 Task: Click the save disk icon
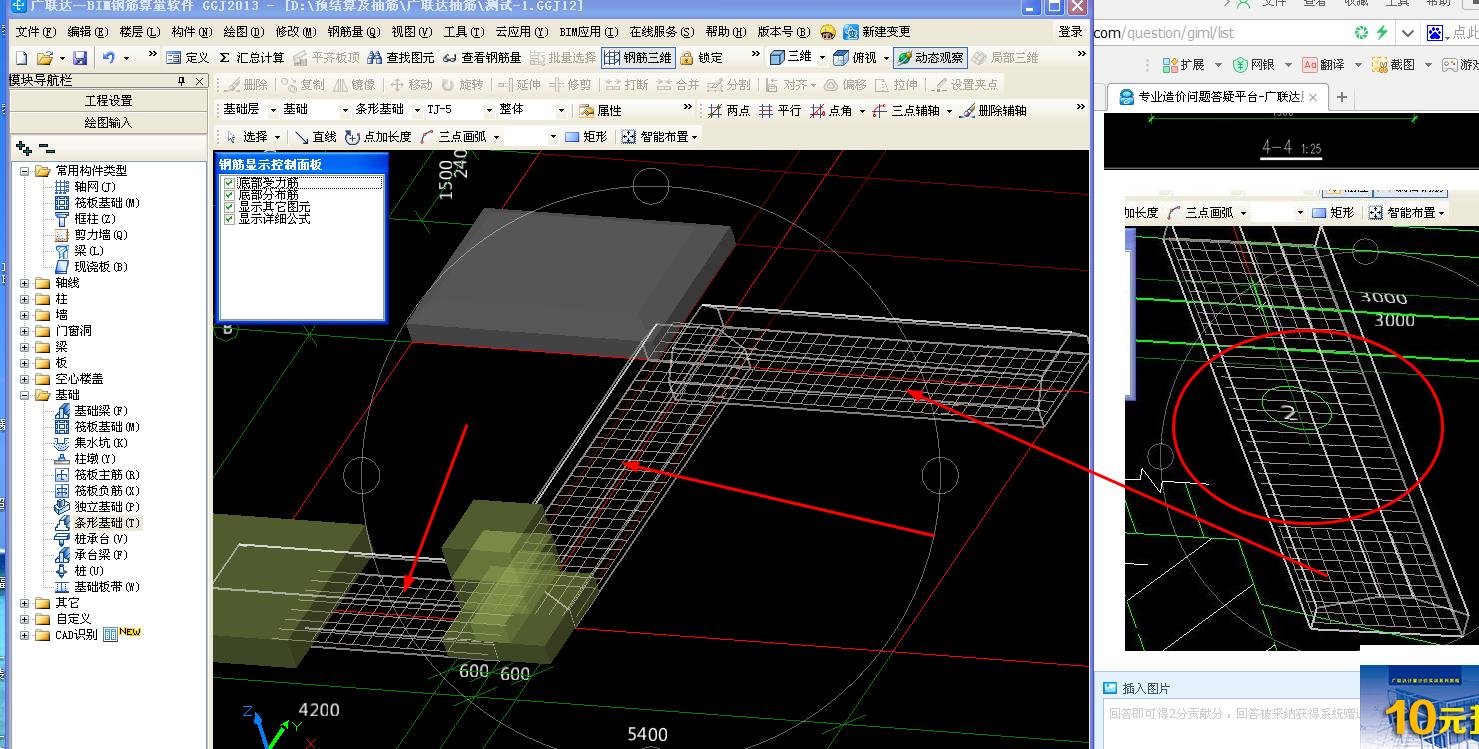pyautogui.click(x=80, y=58)
